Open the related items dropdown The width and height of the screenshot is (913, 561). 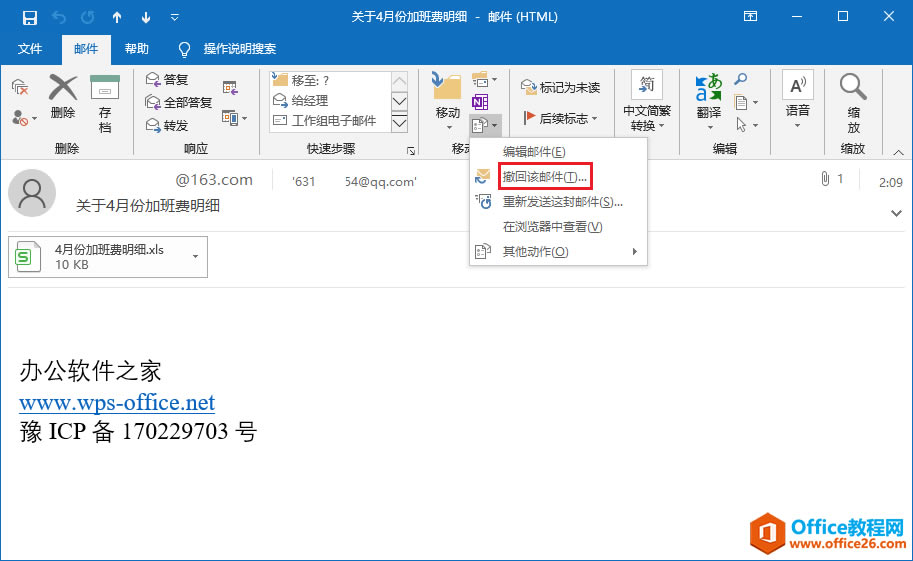(746, 103)
